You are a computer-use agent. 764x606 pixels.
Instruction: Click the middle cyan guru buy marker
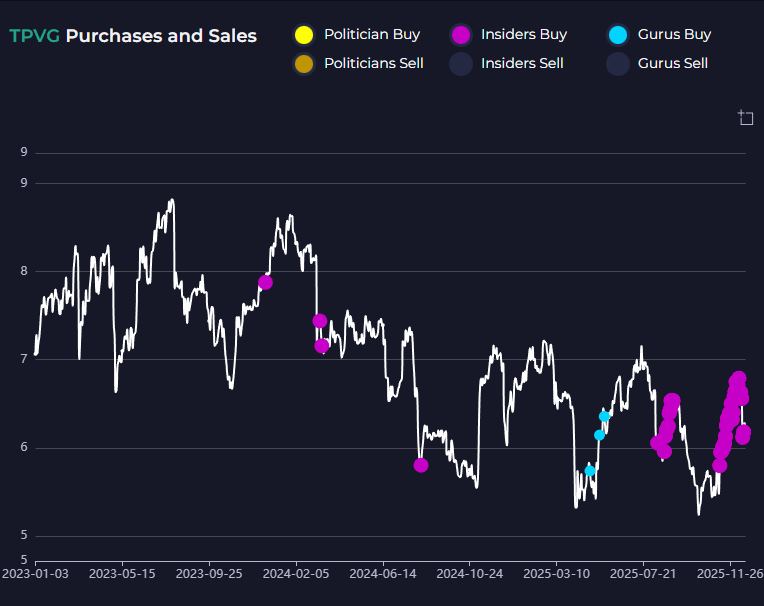(x=599, y=435)
